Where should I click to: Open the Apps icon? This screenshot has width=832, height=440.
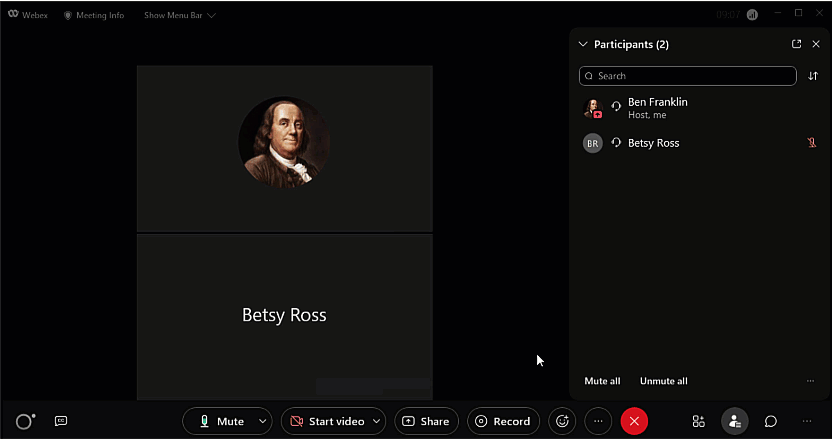pyautogui.click(x=699, y=421)
